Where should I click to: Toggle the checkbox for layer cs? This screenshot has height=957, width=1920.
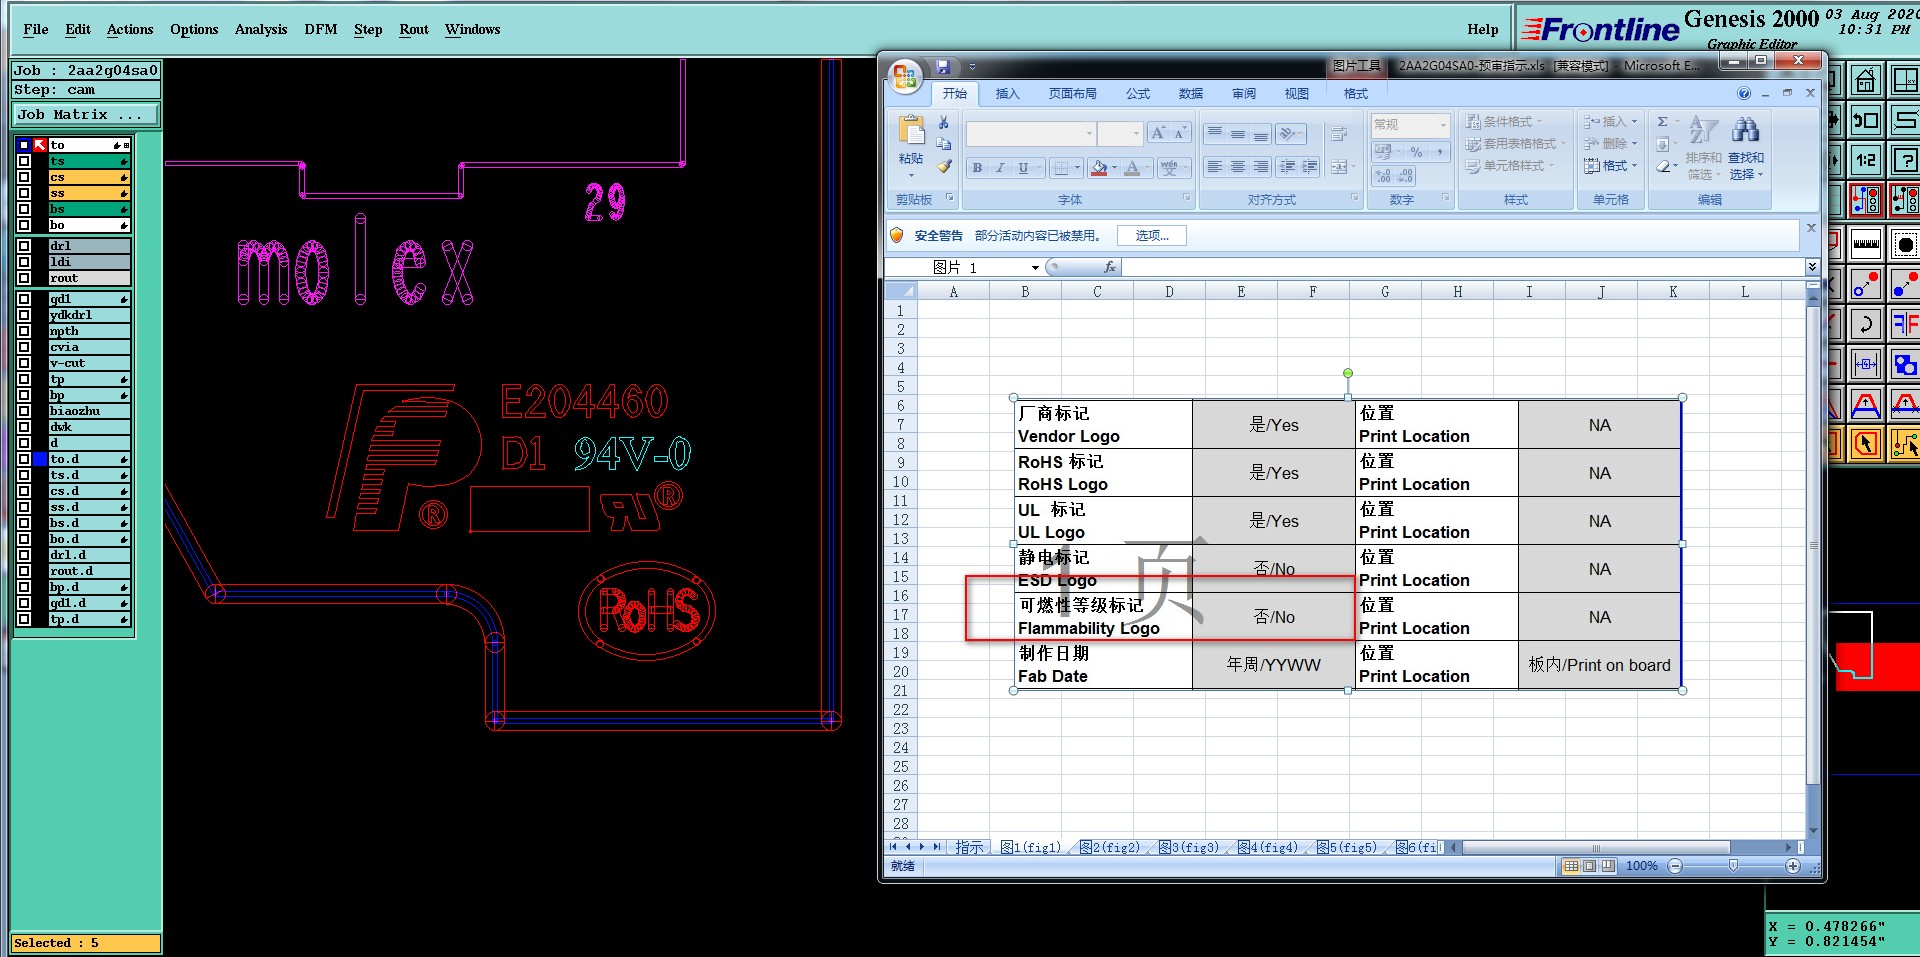pos(24,177)
